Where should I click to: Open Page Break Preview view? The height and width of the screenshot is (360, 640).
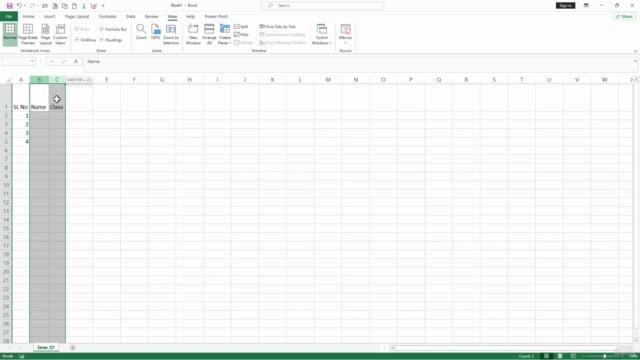click(x=28, y=34)
